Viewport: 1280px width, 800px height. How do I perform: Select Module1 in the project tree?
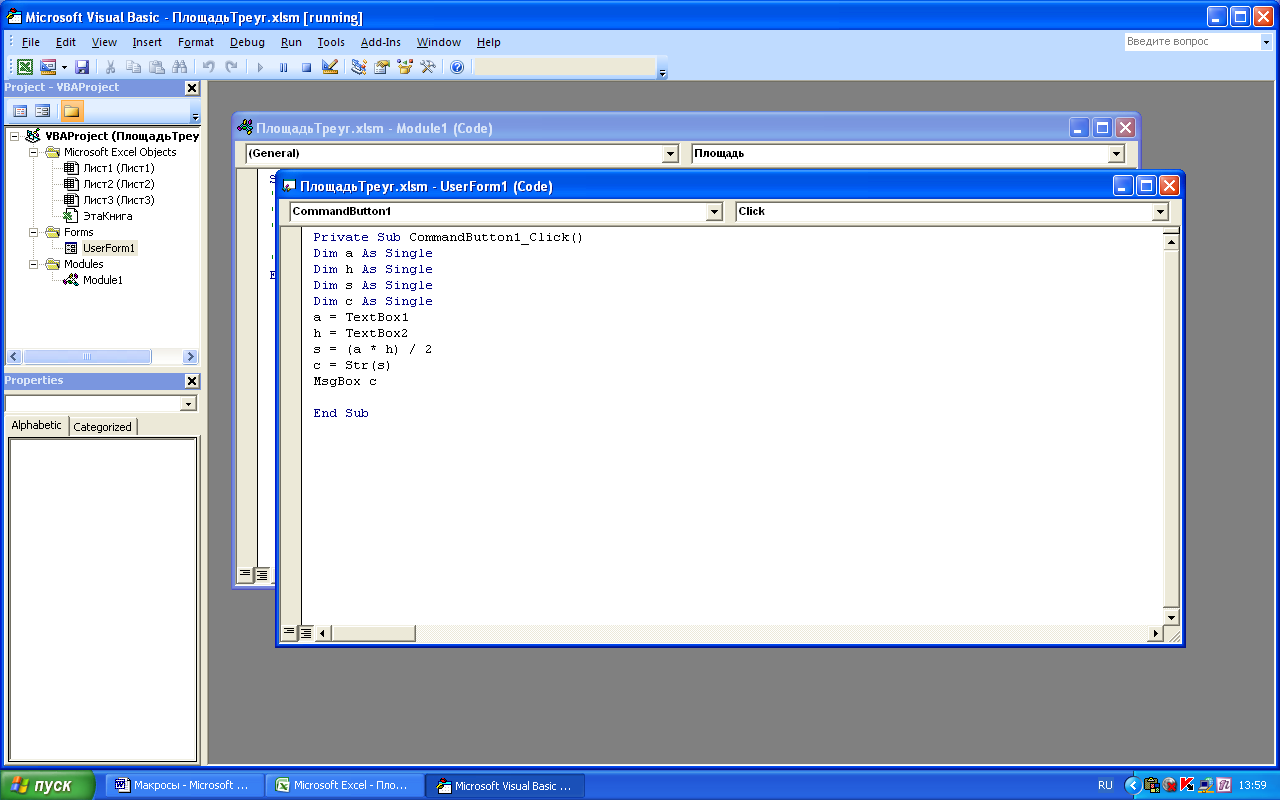coord(103,280)
